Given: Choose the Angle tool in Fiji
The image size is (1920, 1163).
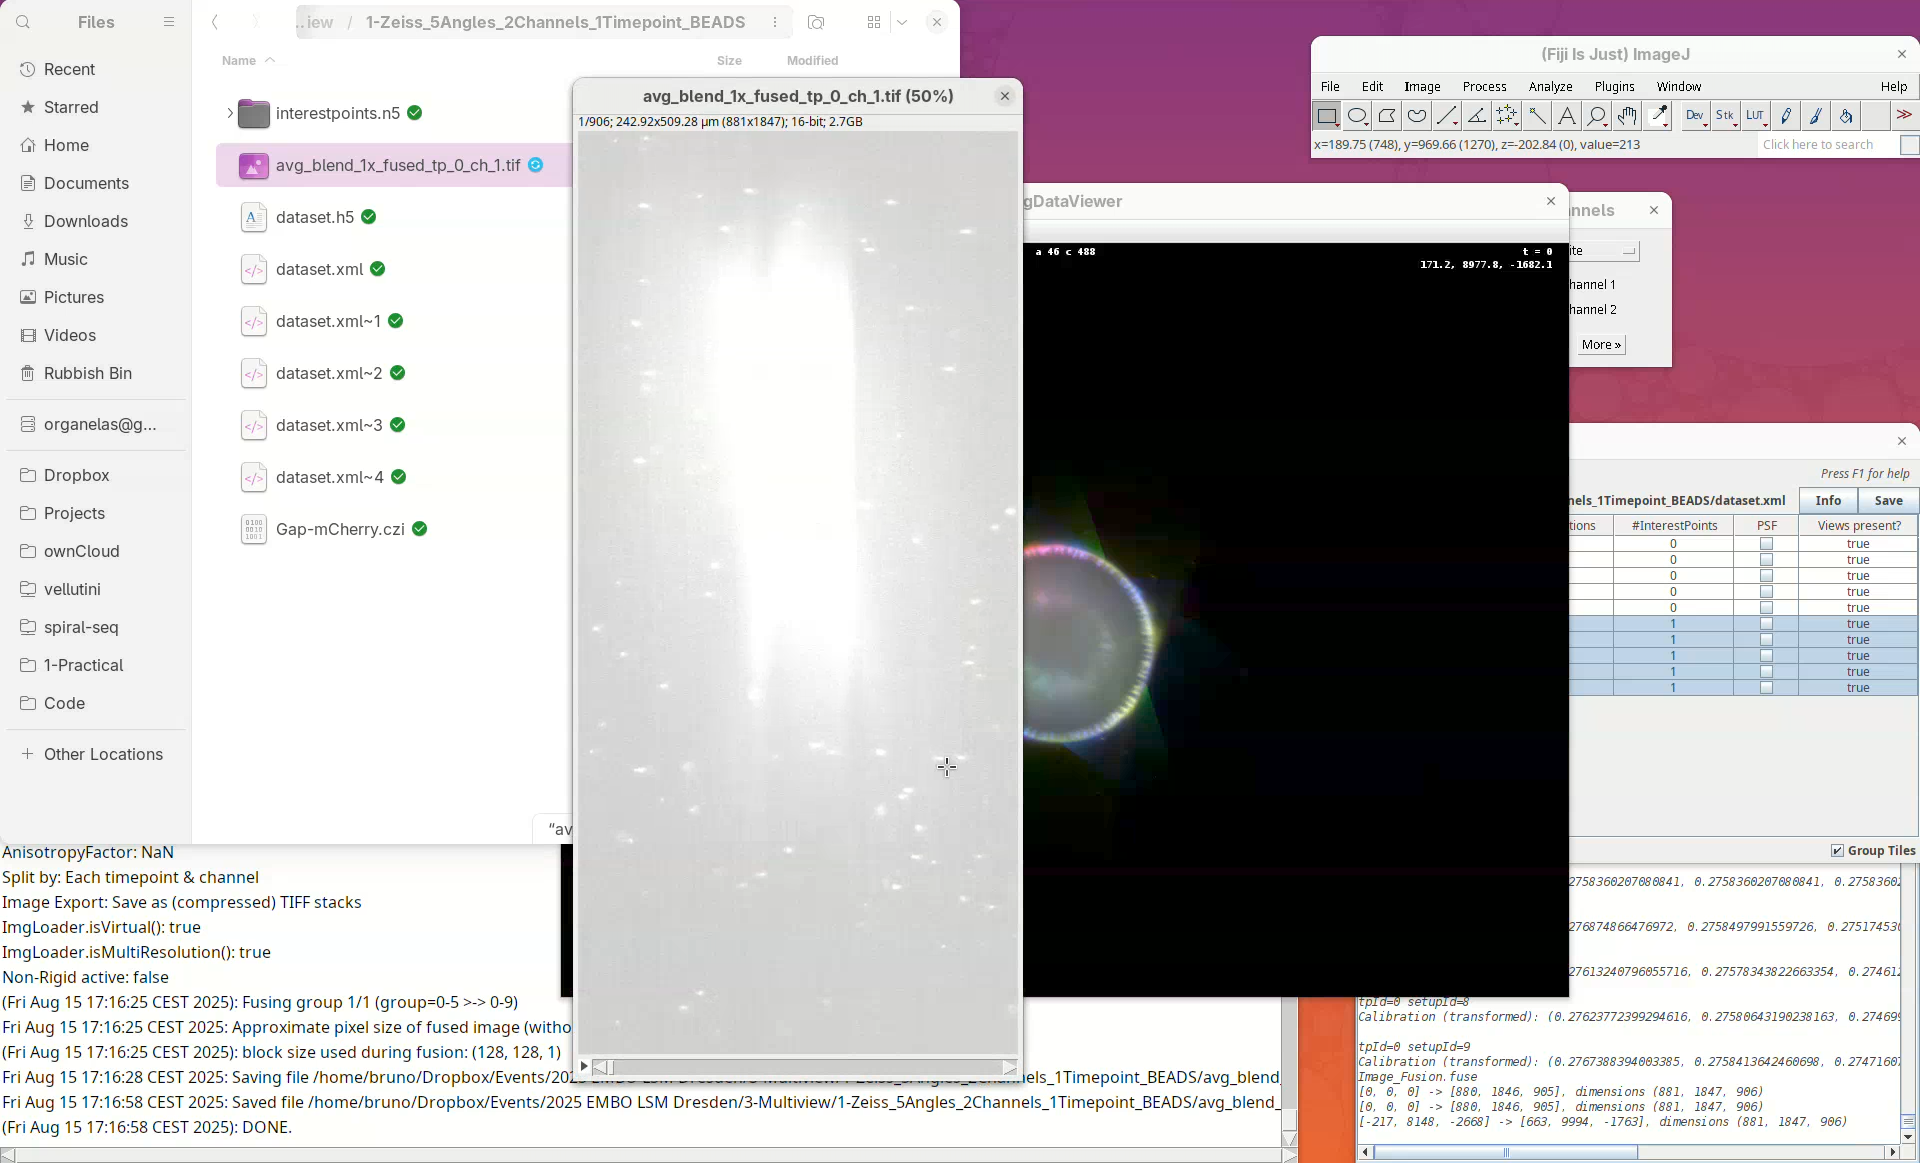Looking at the screenshot, I should 1477,116.
